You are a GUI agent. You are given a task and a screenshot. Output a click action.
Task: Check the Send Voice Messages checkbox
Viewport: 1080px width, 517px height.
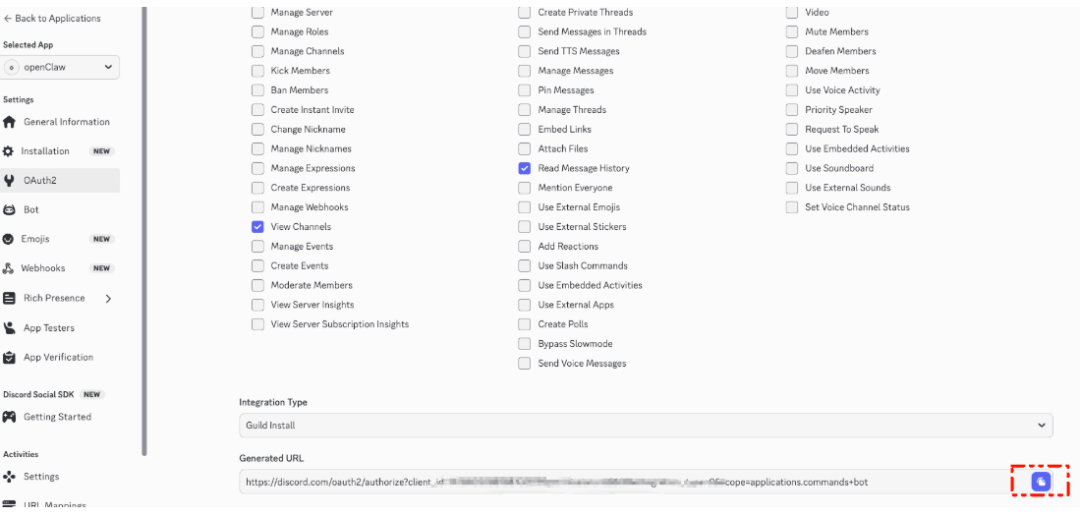(x=525, y=363)
